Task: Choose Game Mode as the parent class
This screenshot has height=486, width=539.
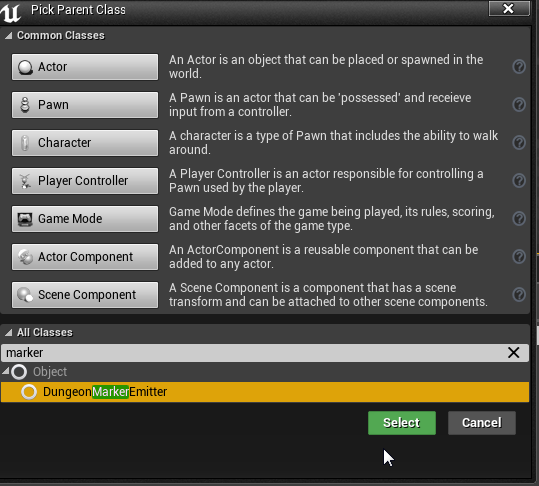Action: point(85,219)
